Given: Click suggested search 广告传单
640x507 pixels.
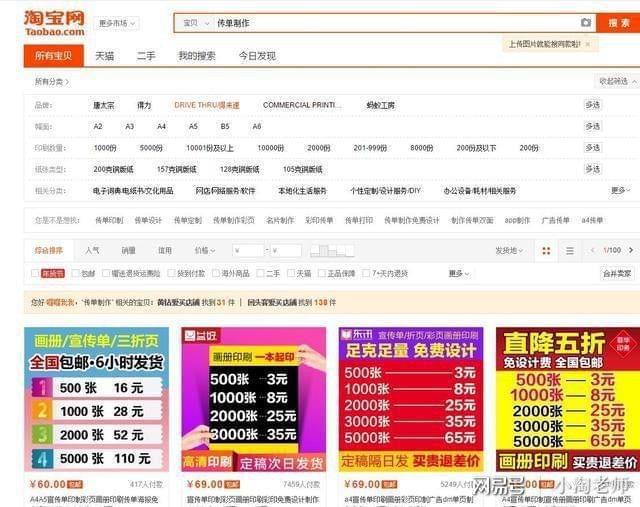Looking at the screenshot, I should point(555,220).
